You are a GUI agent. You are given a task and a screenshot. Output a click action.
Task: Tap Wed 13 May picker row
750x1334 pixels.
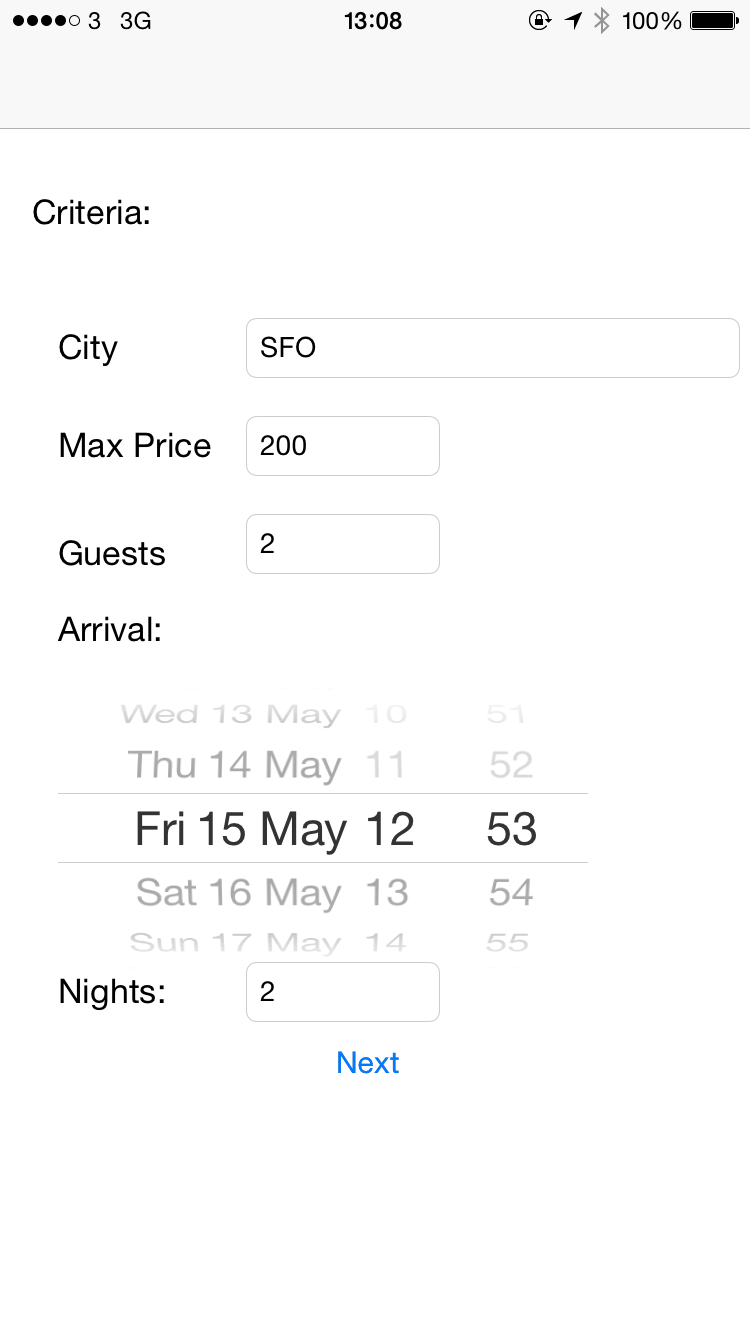coord(230,715)
